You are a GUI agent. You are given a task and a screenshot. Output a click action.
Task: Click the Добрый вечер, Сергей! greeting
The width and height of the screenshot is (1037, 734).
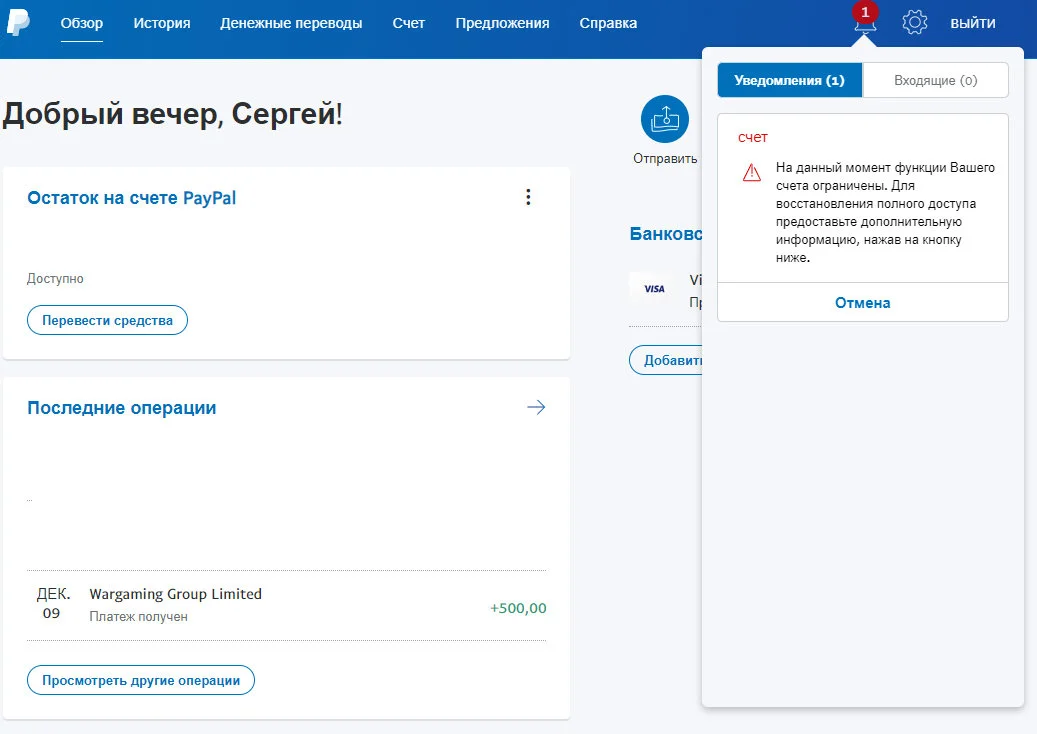coord(173,114)
